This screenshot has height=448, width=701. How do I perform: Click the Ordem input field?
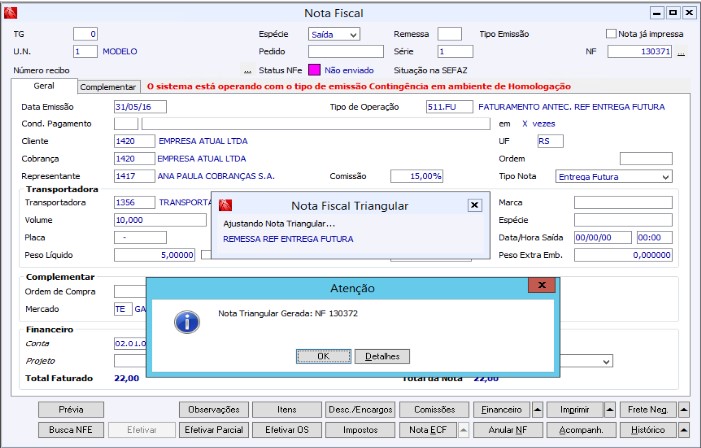click(x=646, y=159)
